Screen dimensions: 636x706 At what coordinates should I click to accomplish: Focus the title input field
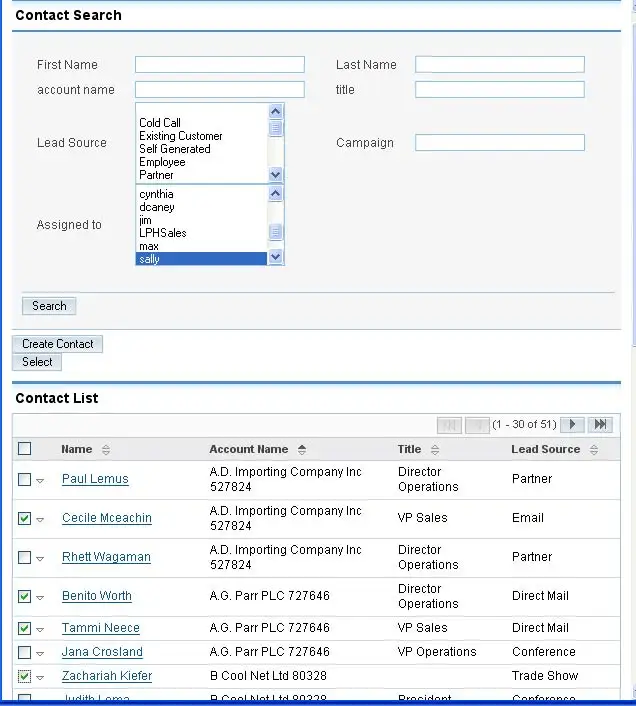[x=500, y=90]
